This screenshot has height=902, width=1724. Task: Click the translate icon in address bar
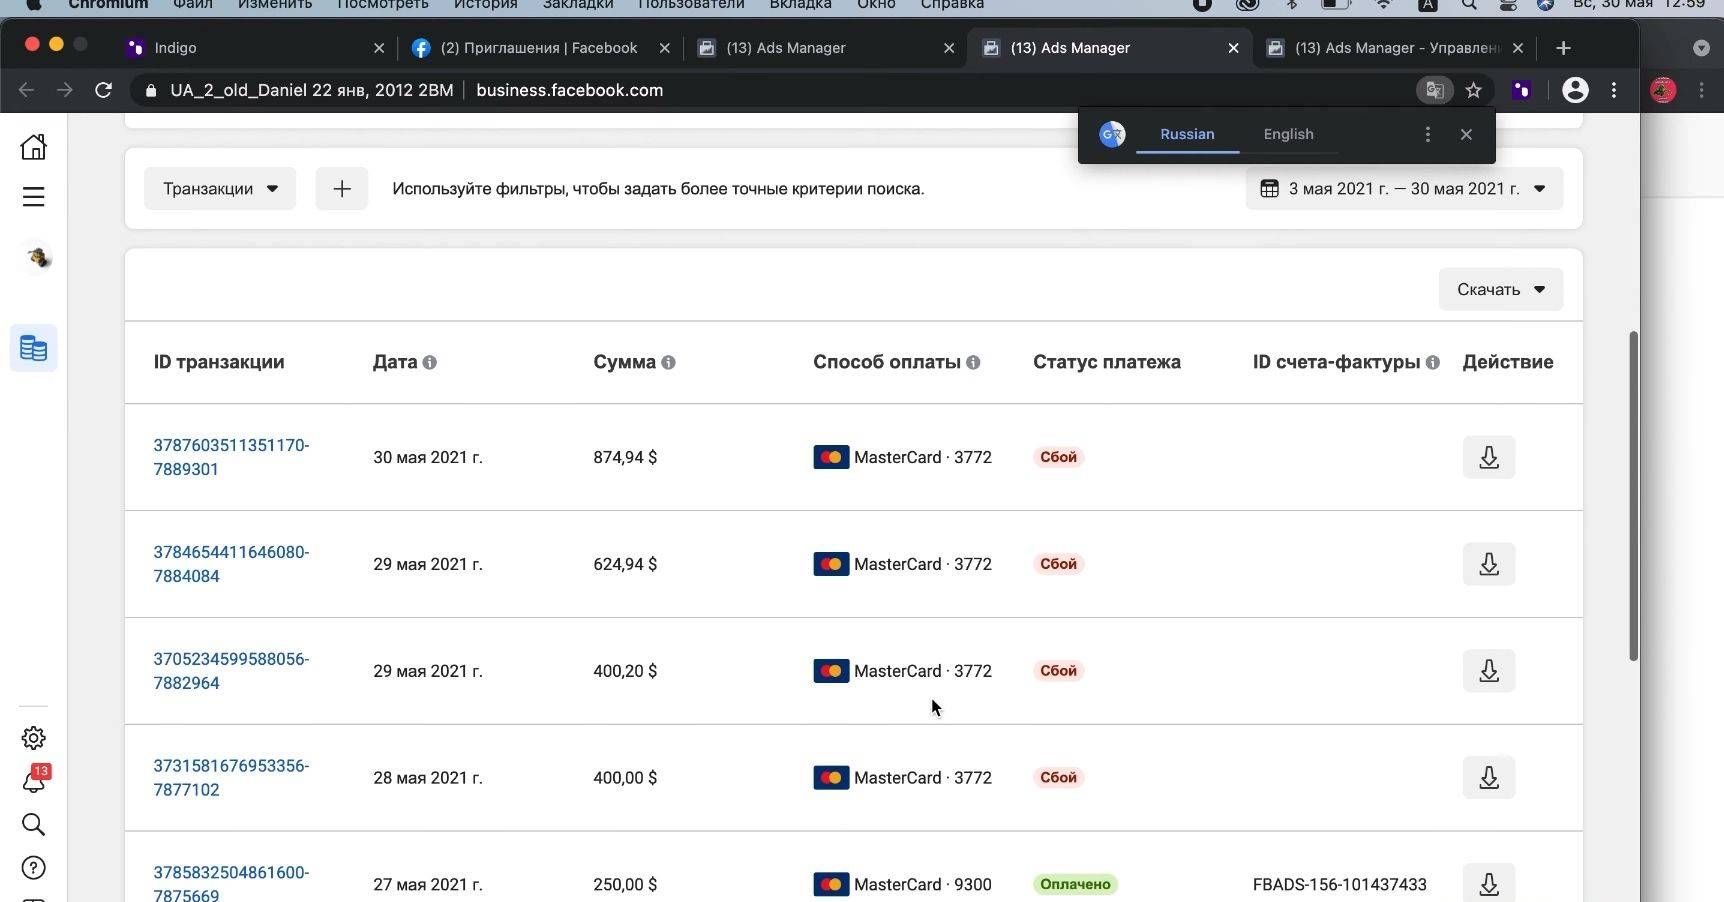(1435, 90)
